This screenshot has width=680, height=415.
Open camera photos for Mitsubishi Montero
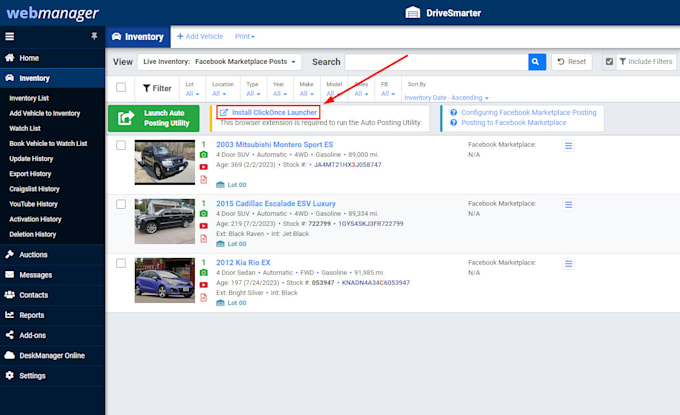(x=203, y=155)
